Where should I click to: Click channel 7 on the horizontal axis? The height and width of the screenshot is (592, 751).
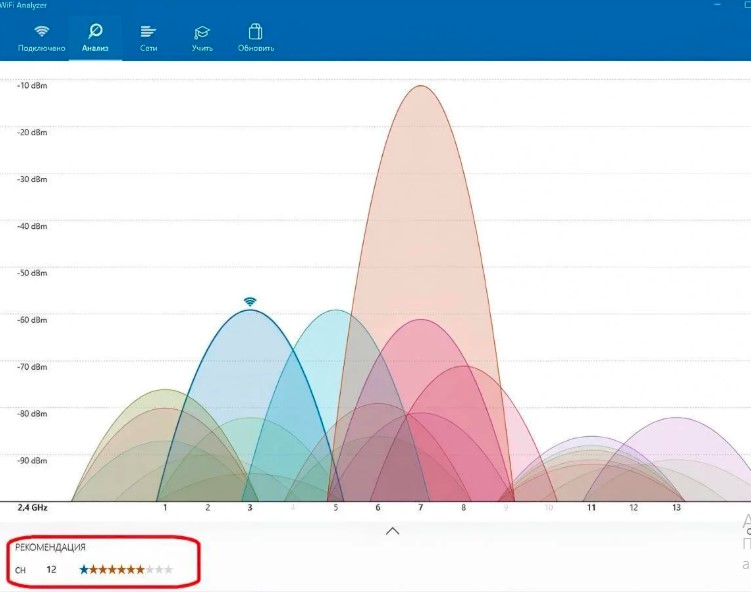point(421,508)
